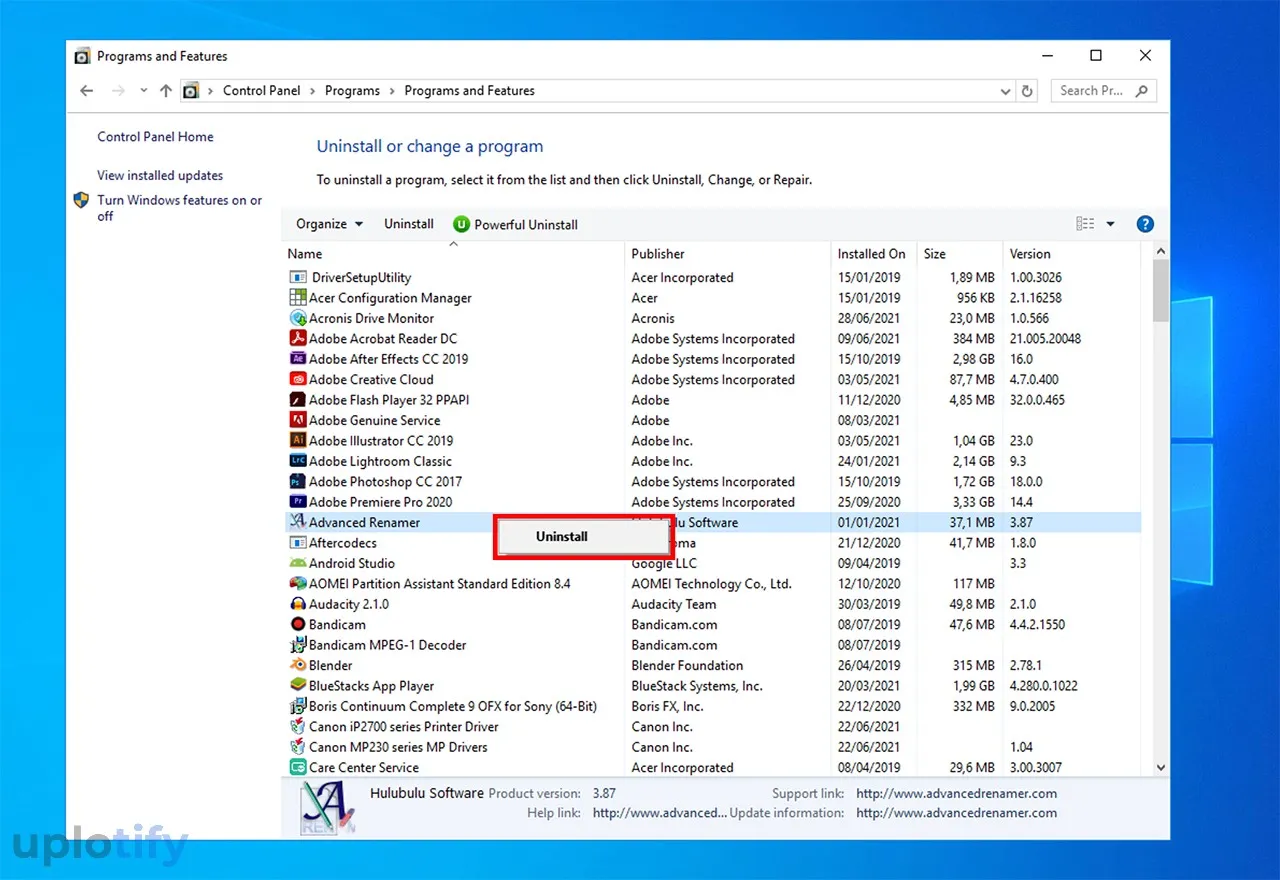Click the BlueStacks App Player icon

[297, 686]
